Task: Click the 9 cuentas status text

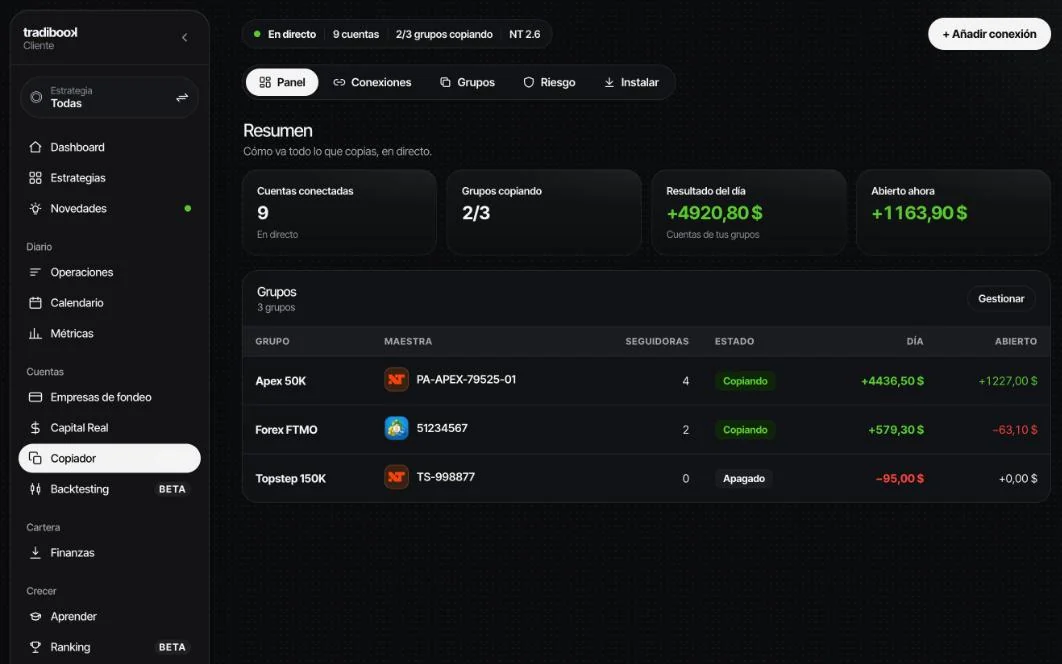Action: click(x=356, y=34)
